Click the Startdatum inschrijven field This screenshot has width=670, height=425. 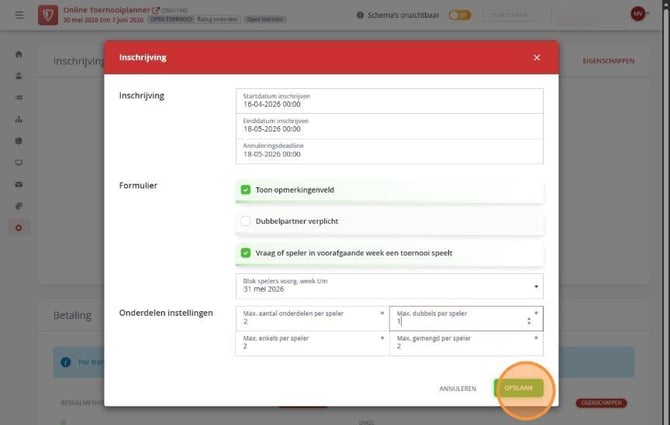point(389,101)
